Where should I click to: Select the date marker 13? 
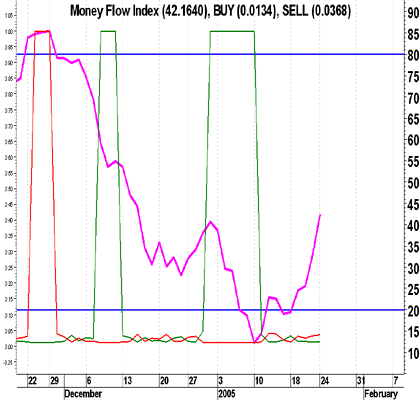coord(127,381)
